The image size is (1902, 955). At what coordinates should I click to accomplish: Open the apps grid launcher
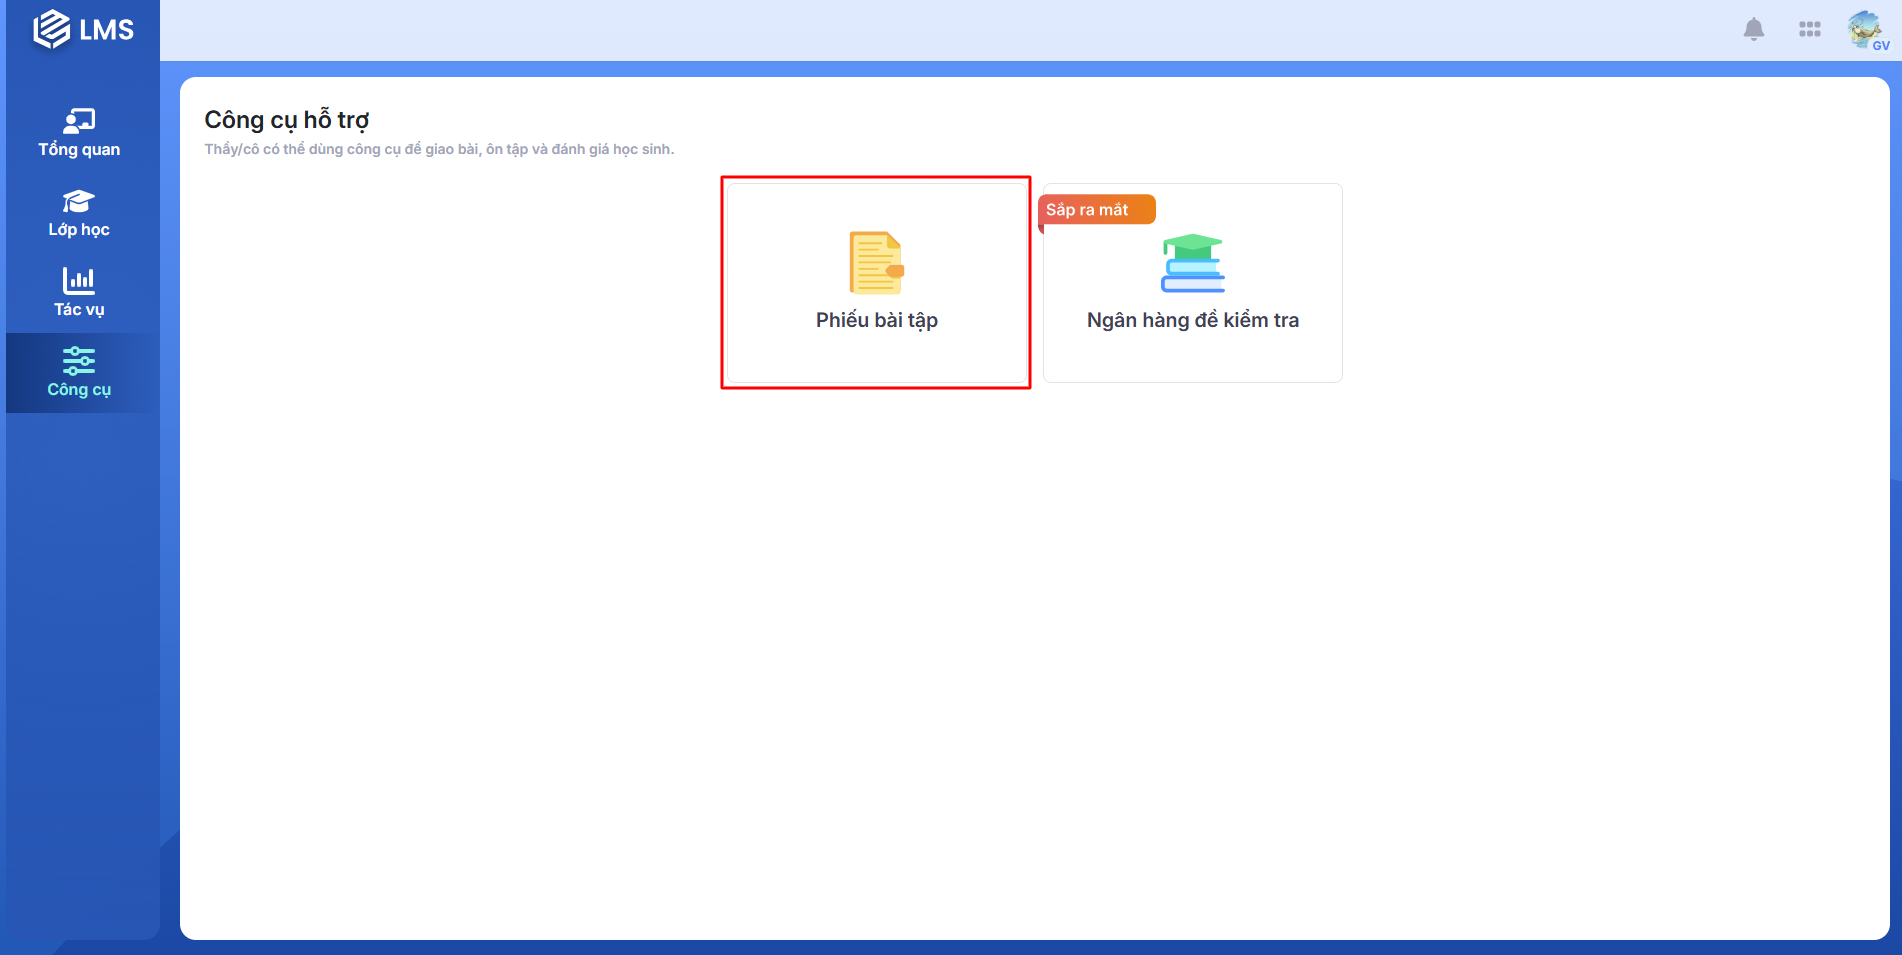[x=1809, y=29]
